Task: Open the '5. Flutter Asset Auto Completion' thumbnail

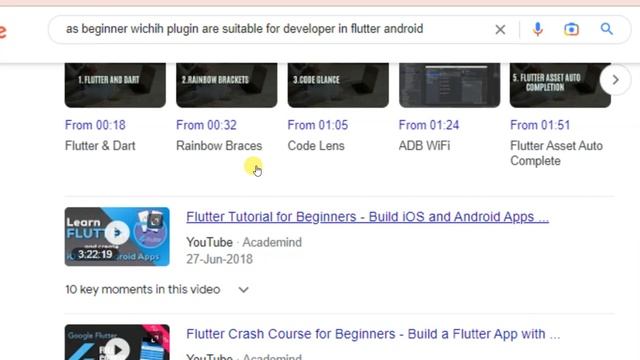Action: click(x=560, y=85)
